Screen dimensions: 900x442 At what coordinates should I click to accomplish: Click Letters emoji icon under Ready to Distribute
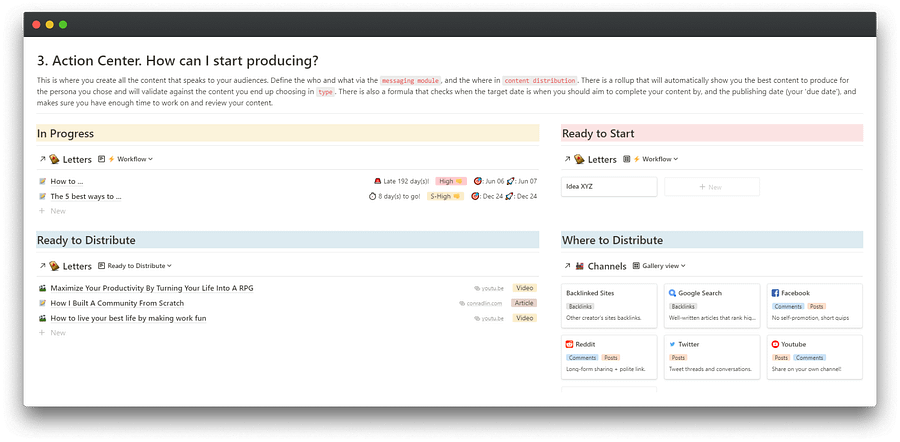[55, 266]
